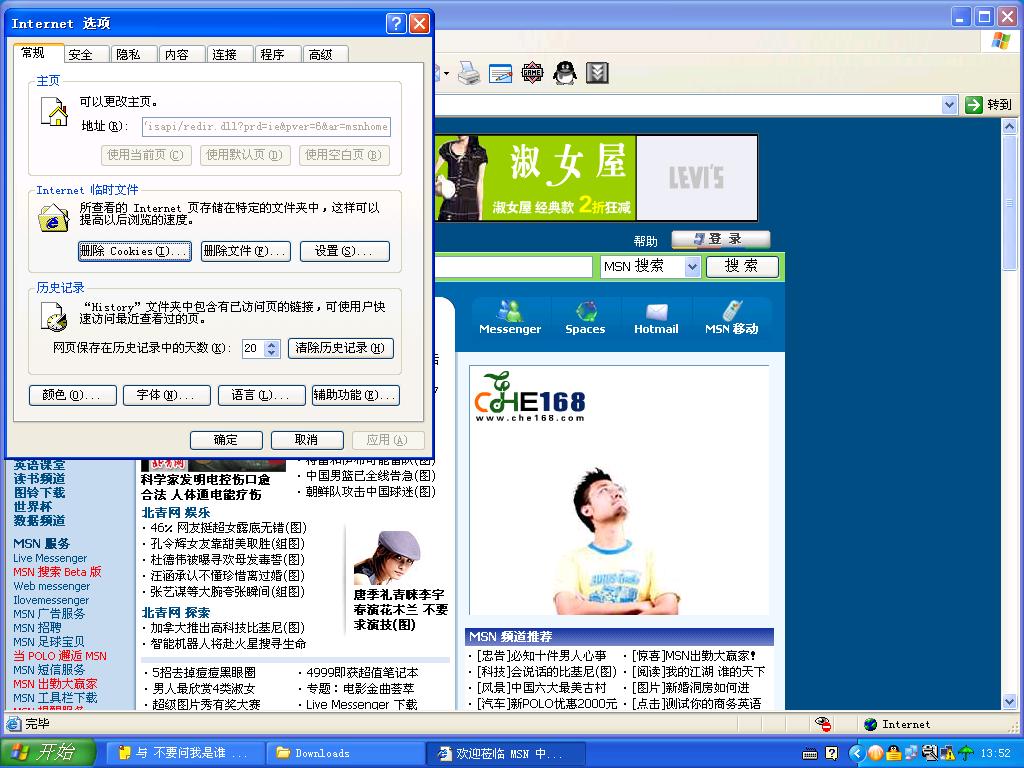Click the help question-mark button in the dialog title

[x=396, y=24]
